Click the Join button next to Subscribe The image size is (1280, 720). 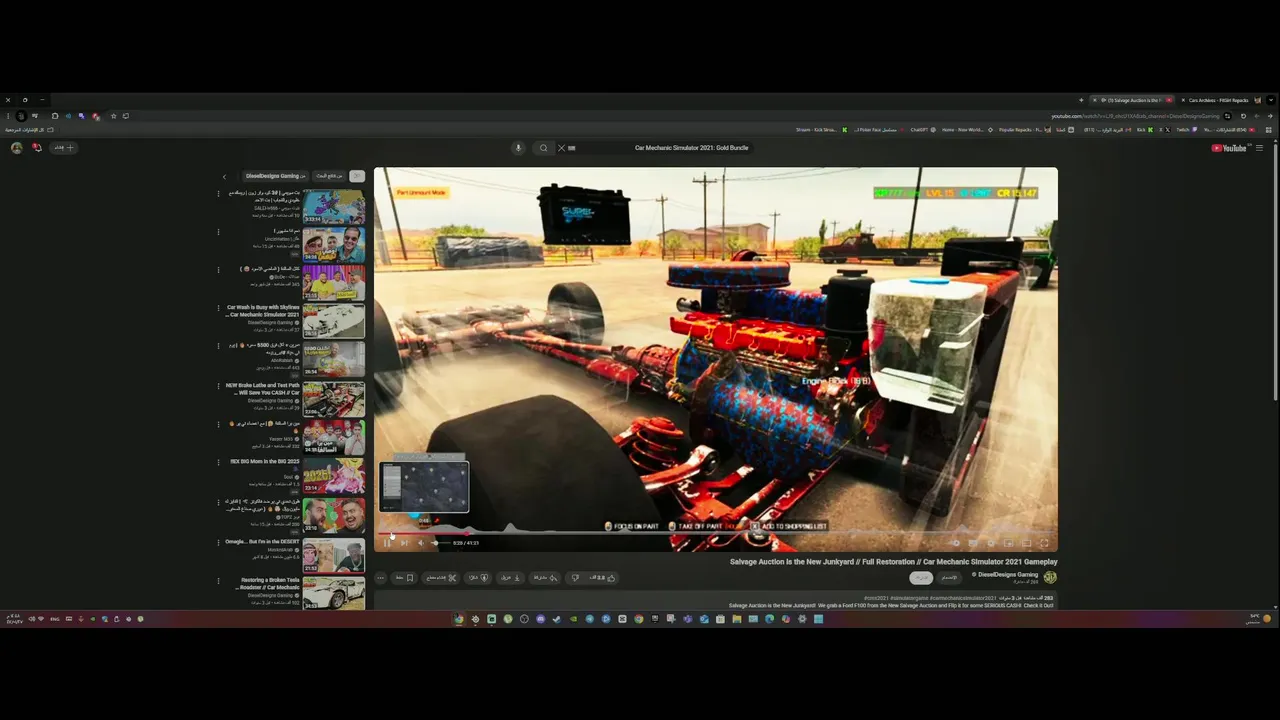[949, 577]
